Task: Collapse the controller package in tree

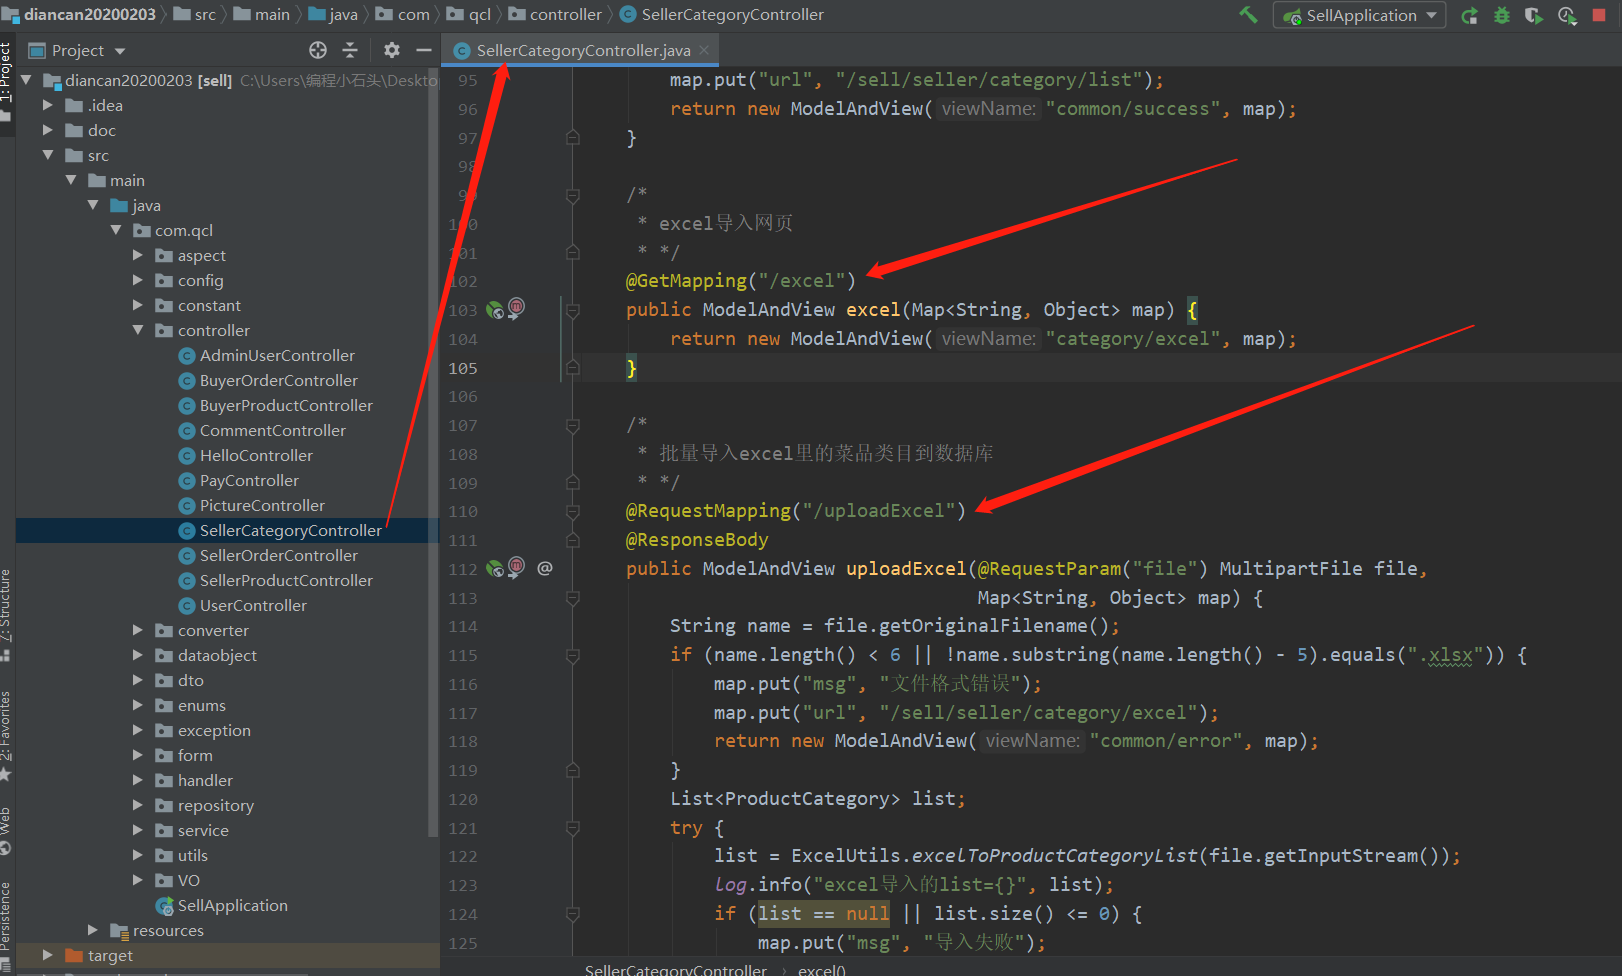Action: tap(138, 330)
